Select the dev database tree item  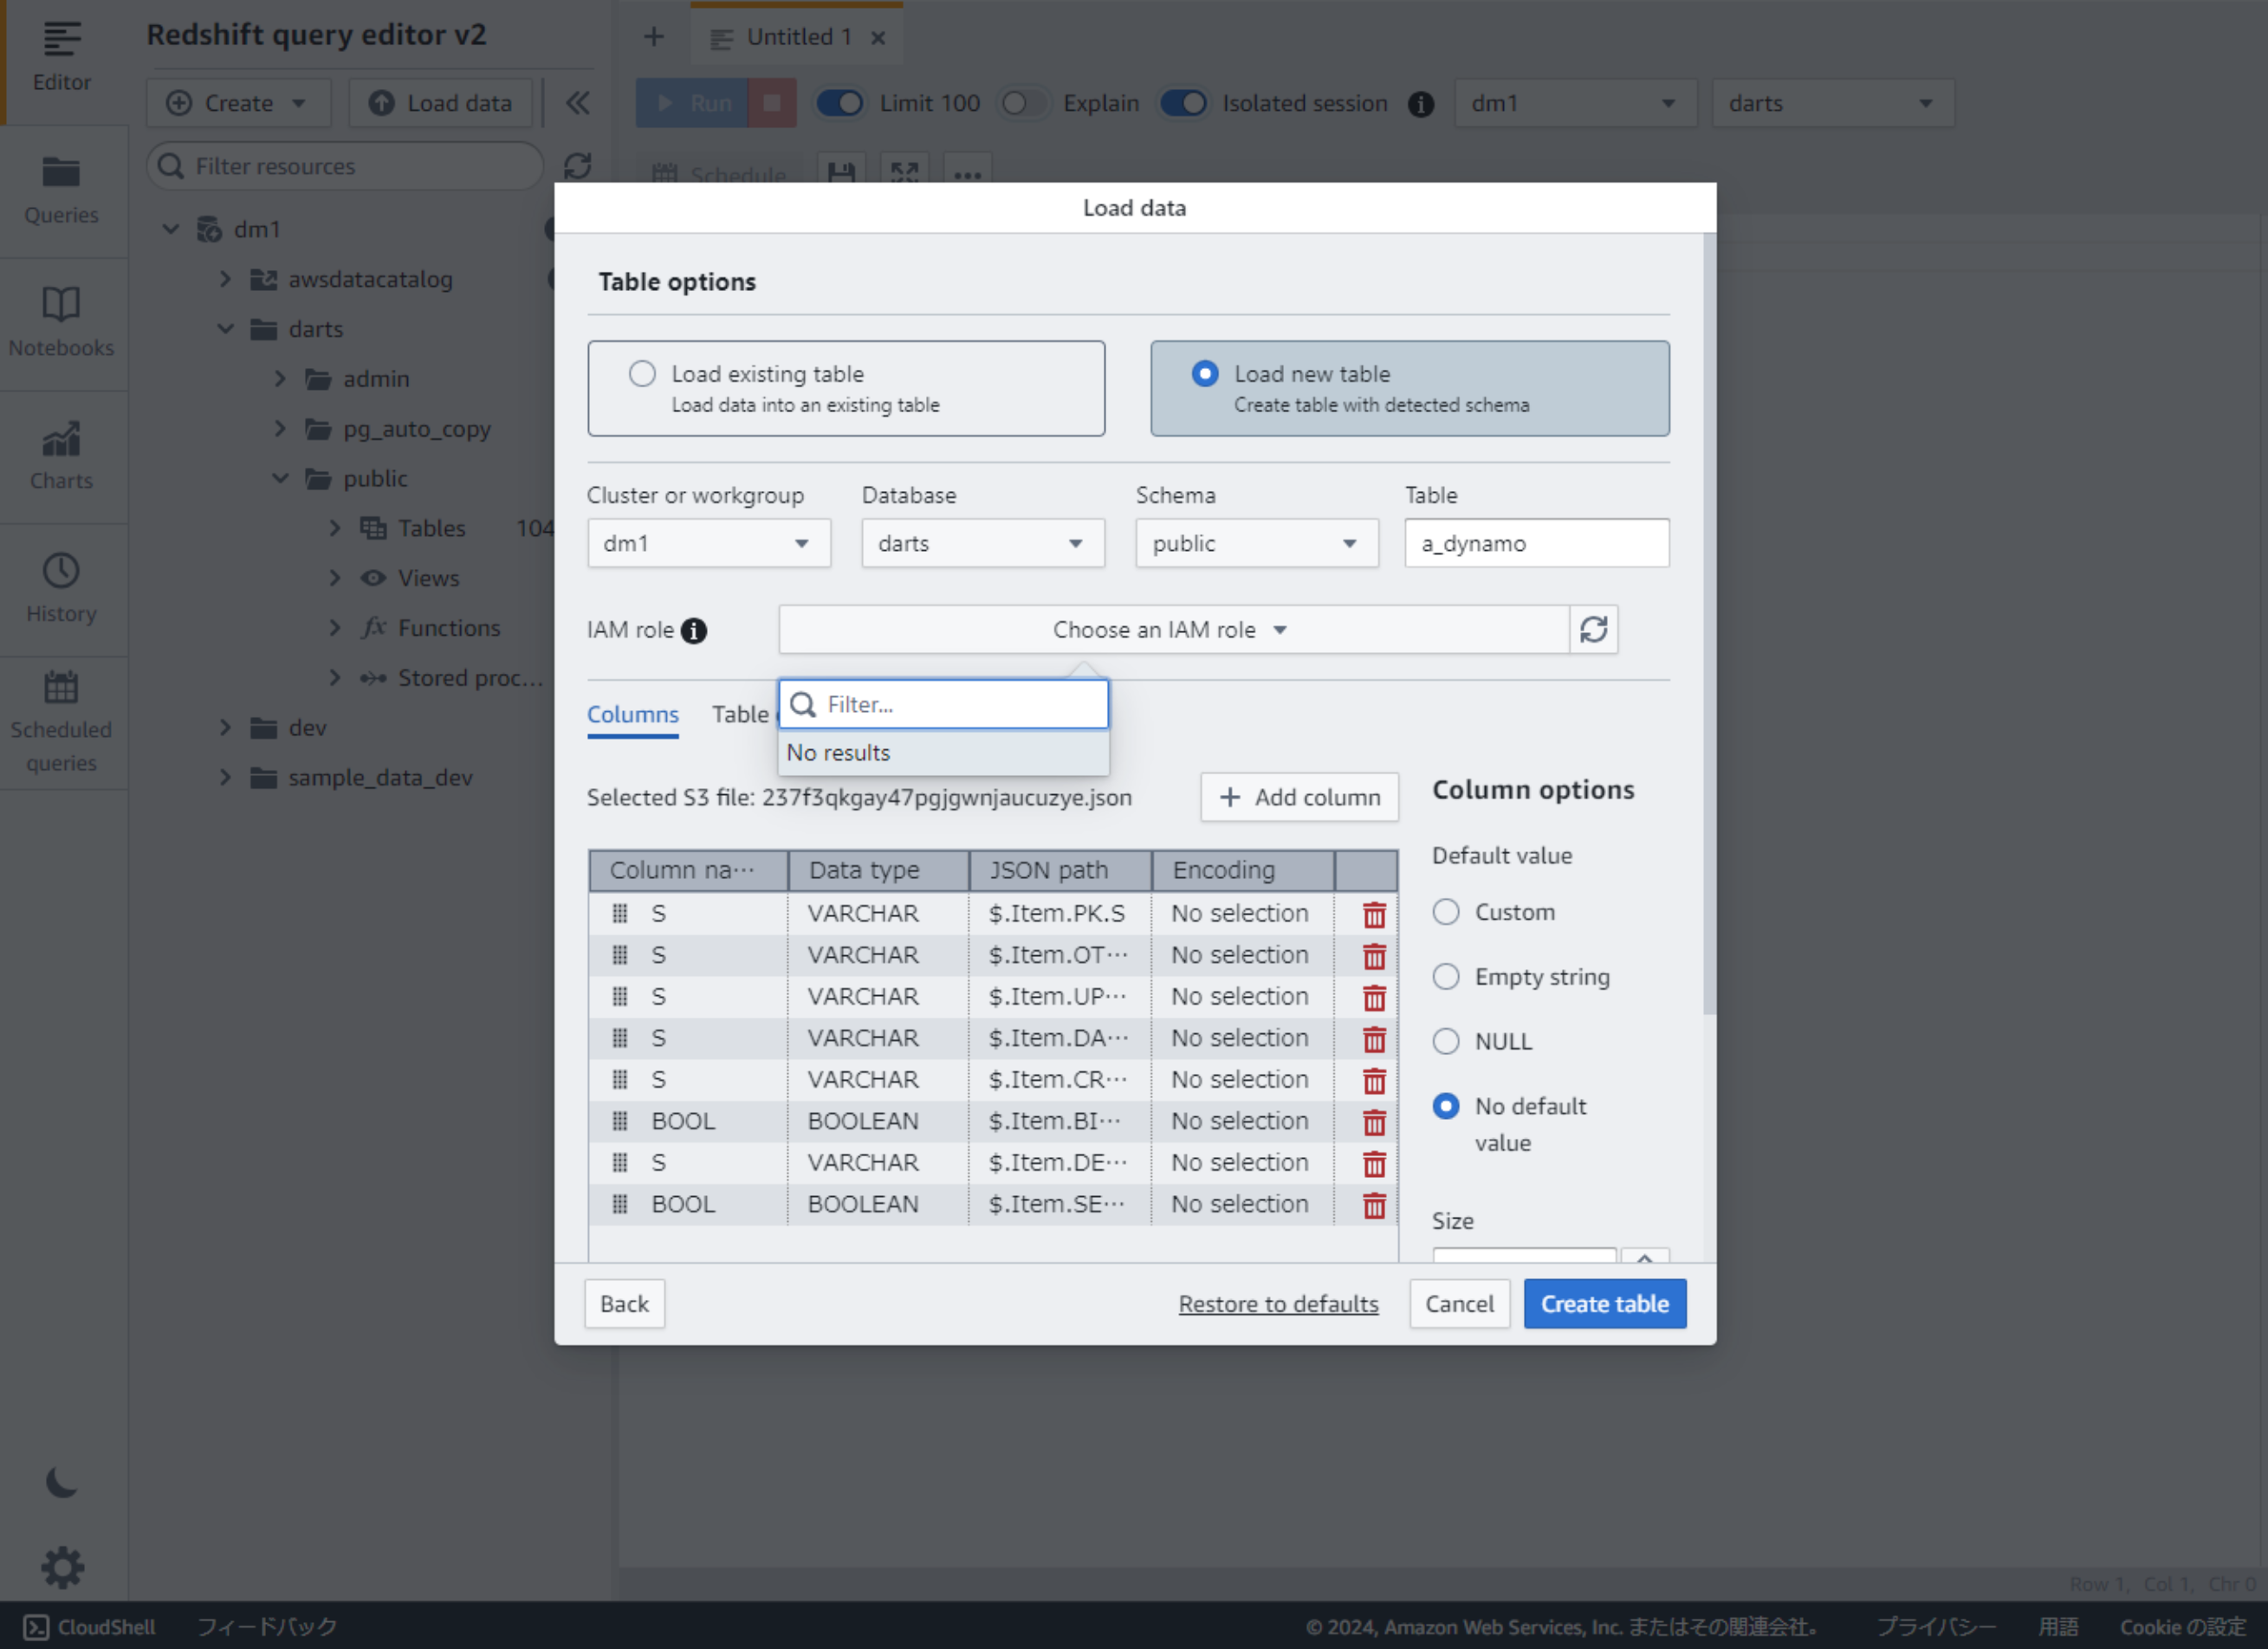[x=307, y=728]
